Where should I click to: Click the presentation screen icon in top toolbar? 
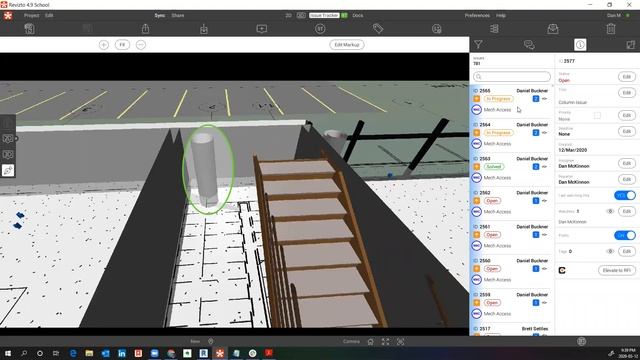[262, 29]
